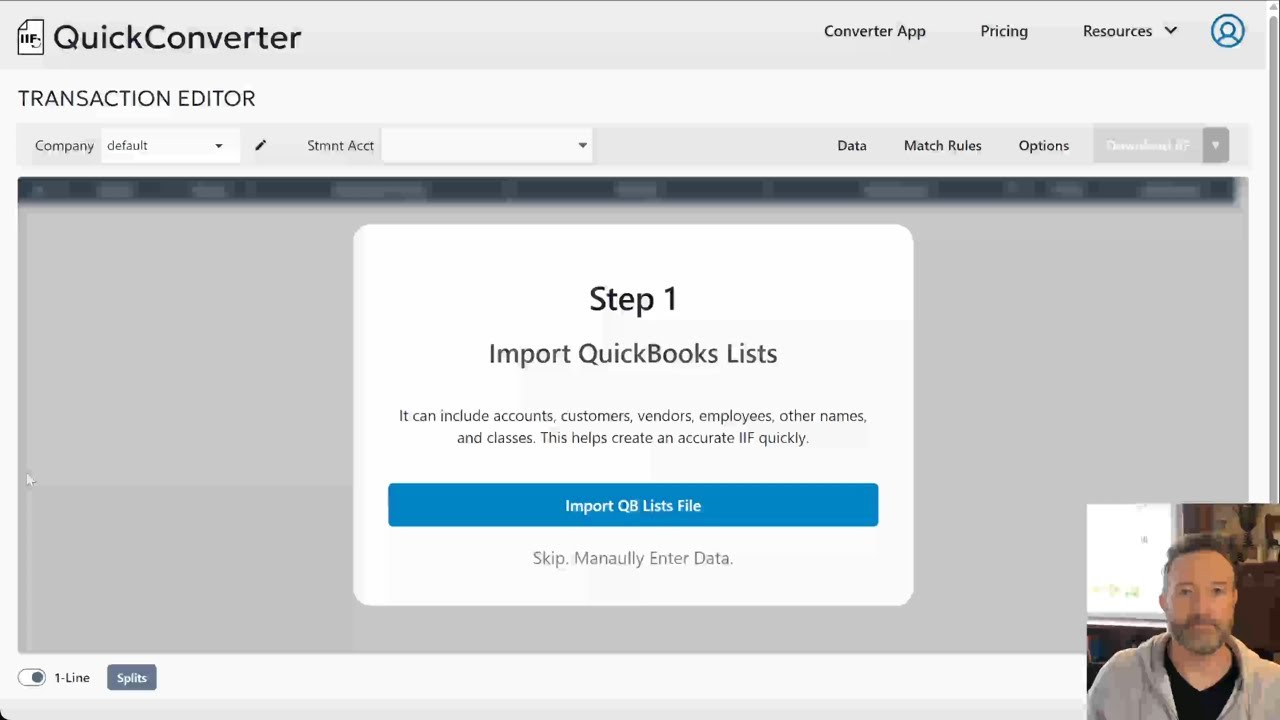Click the TRANSACTION EDITOR heading

point(137,98)
